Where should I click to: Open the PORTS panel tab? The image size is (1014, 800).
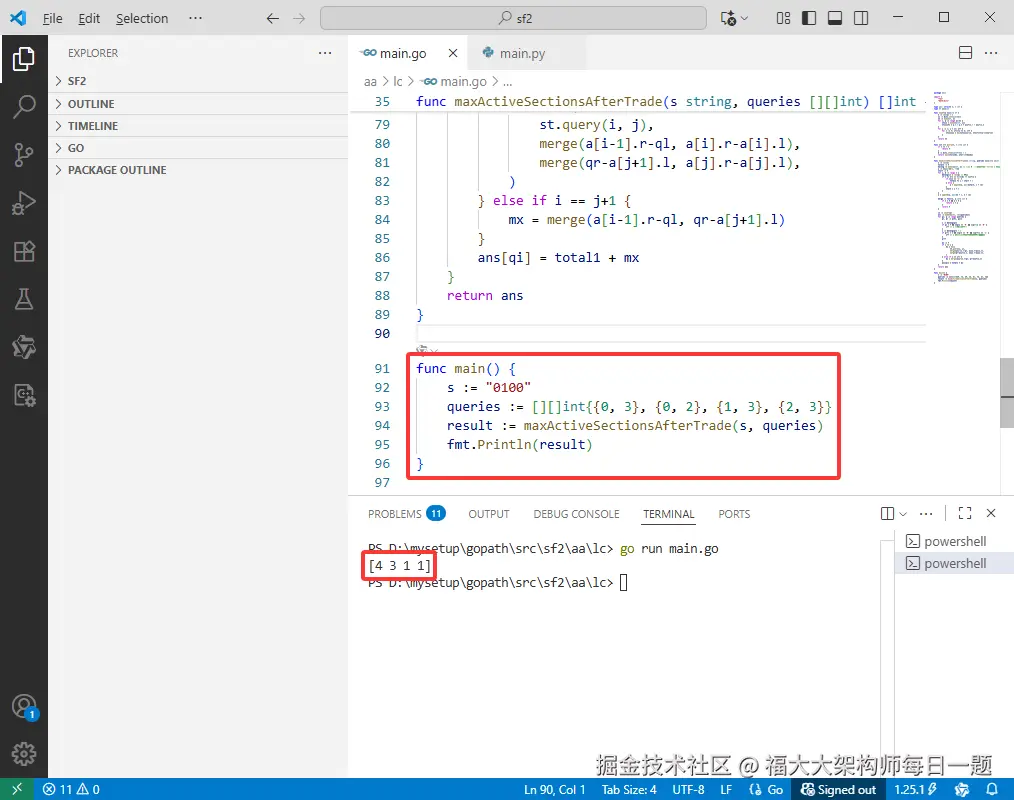(x=734, y=514)
